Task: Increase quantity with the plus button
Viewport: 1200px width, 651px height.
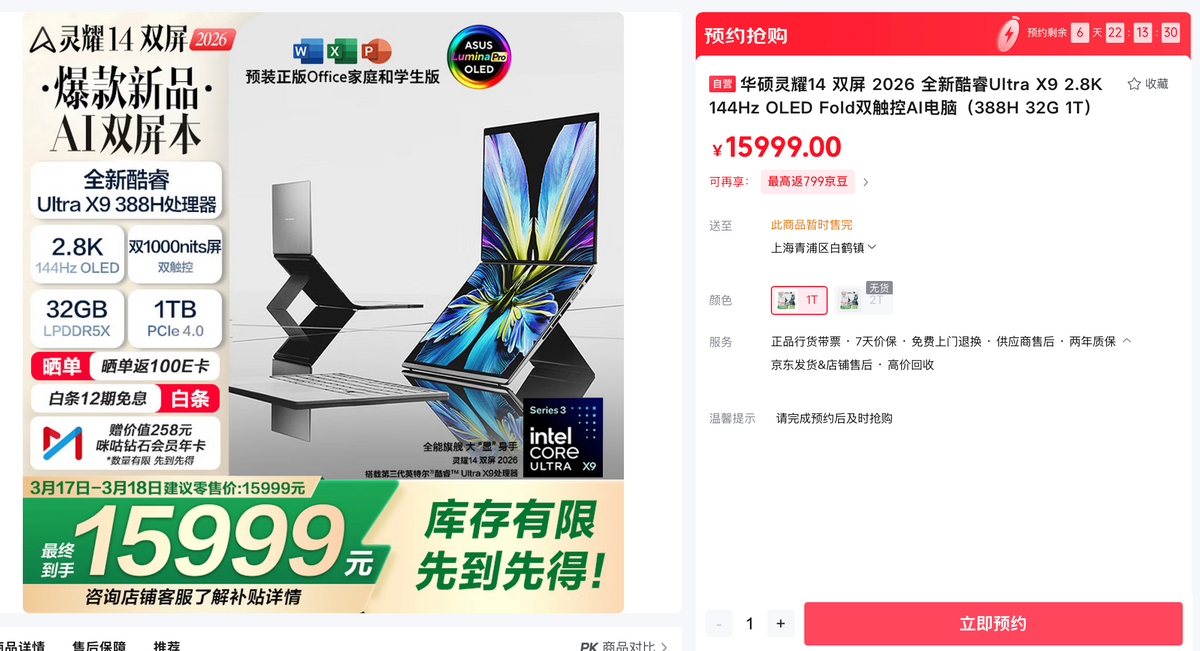Action: coord(781,624)
